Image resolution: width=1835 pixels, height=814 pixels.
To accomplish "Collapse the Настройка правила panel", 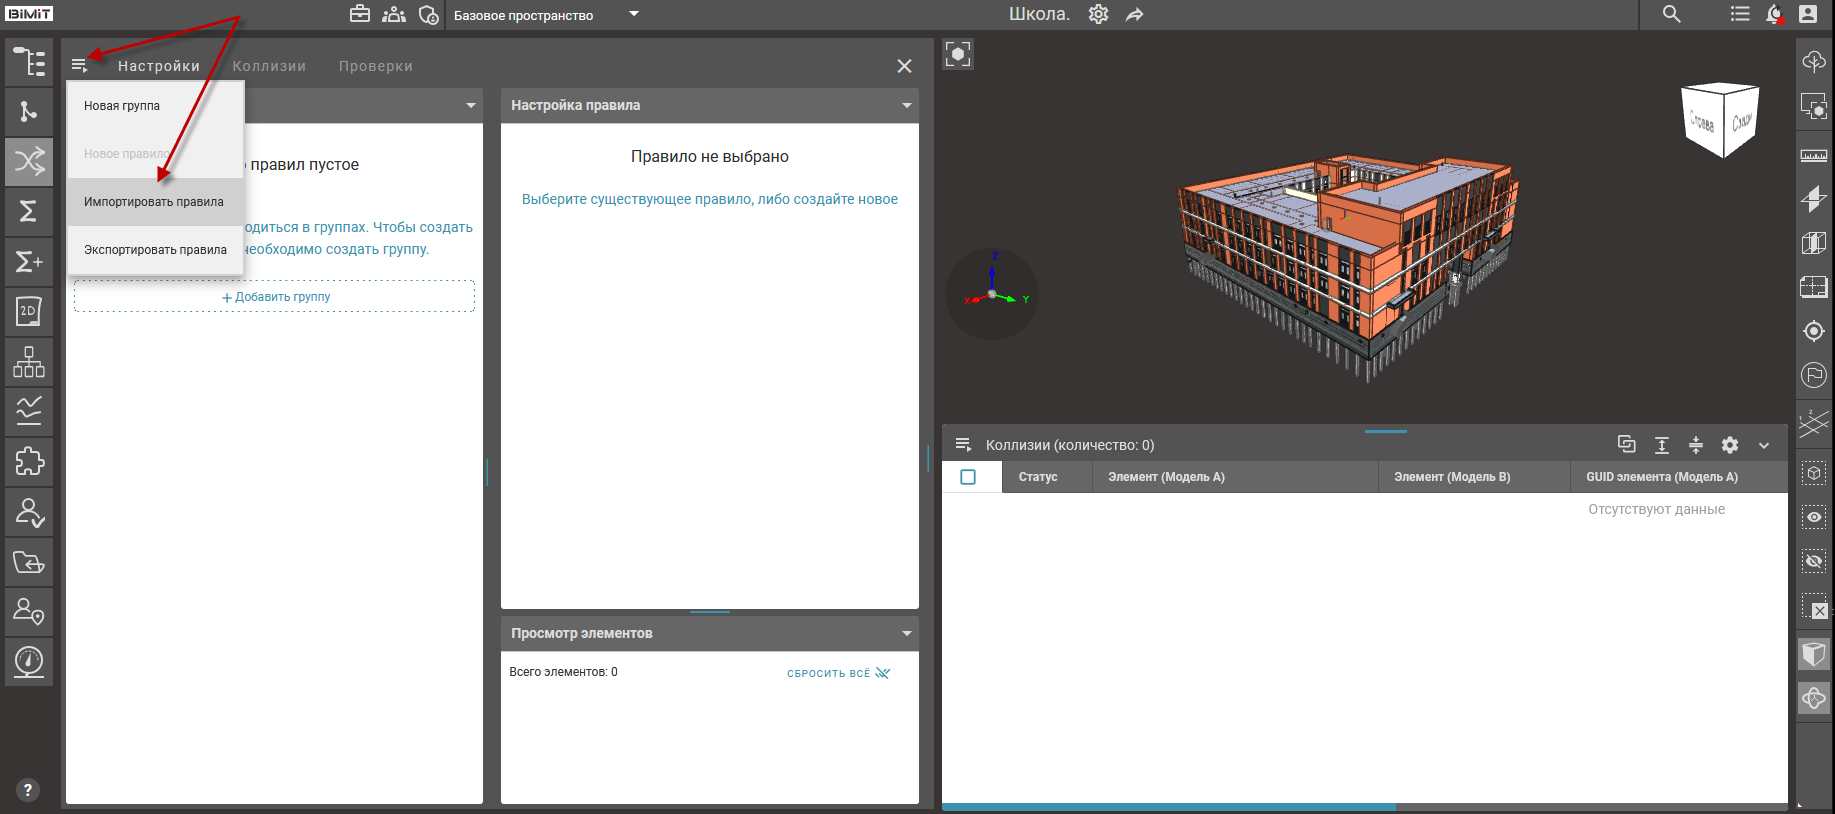I will [906, 105].
